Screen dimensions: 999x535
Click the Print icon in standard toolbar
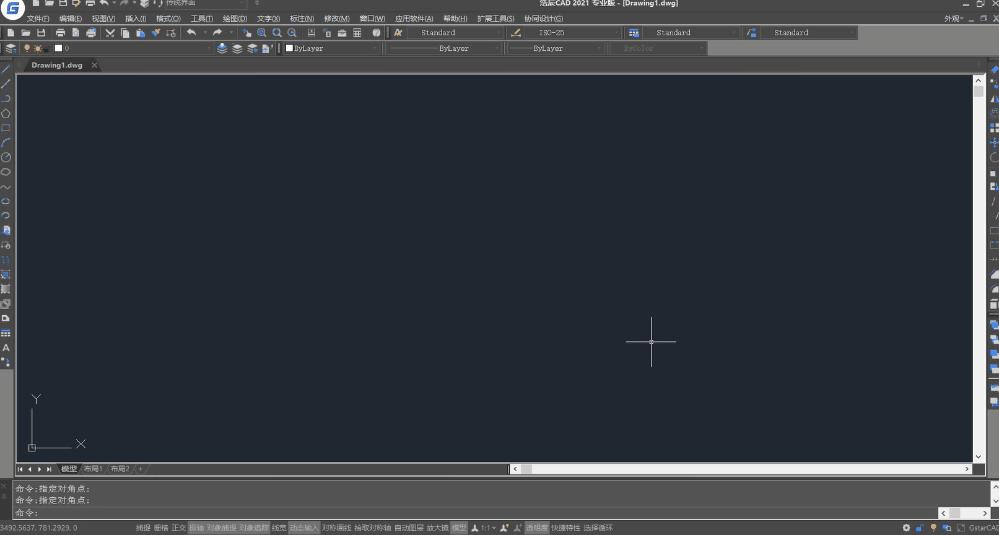(x=61, y=32)
